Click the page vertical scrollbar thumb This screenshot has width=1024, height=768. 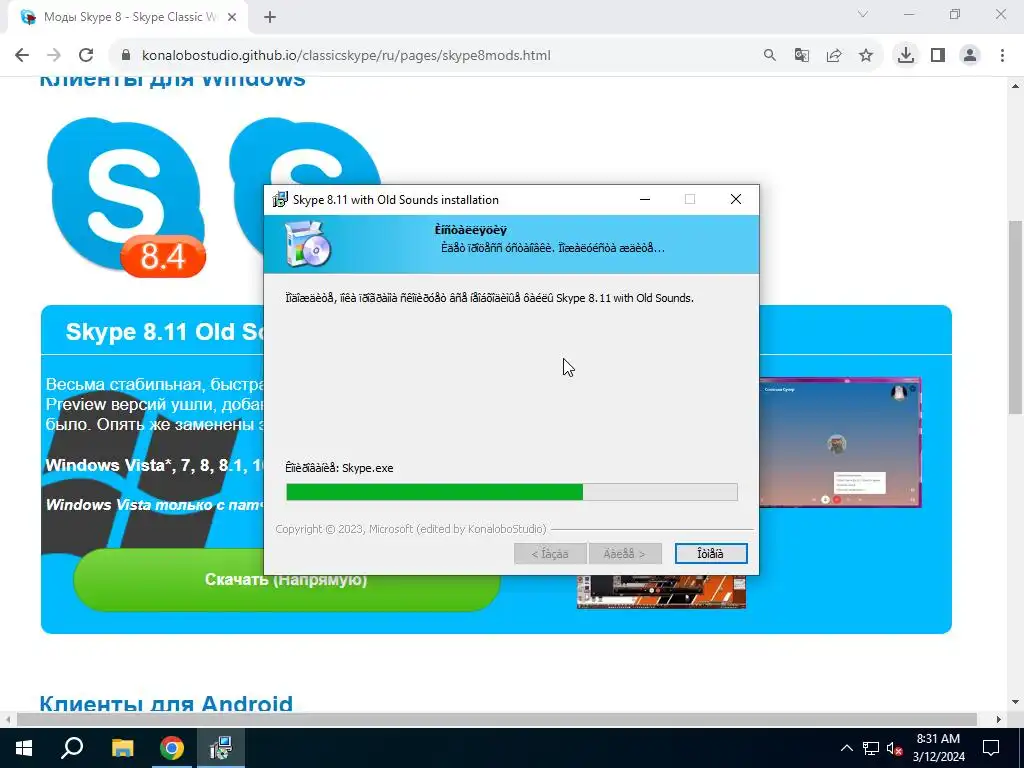1015,317
